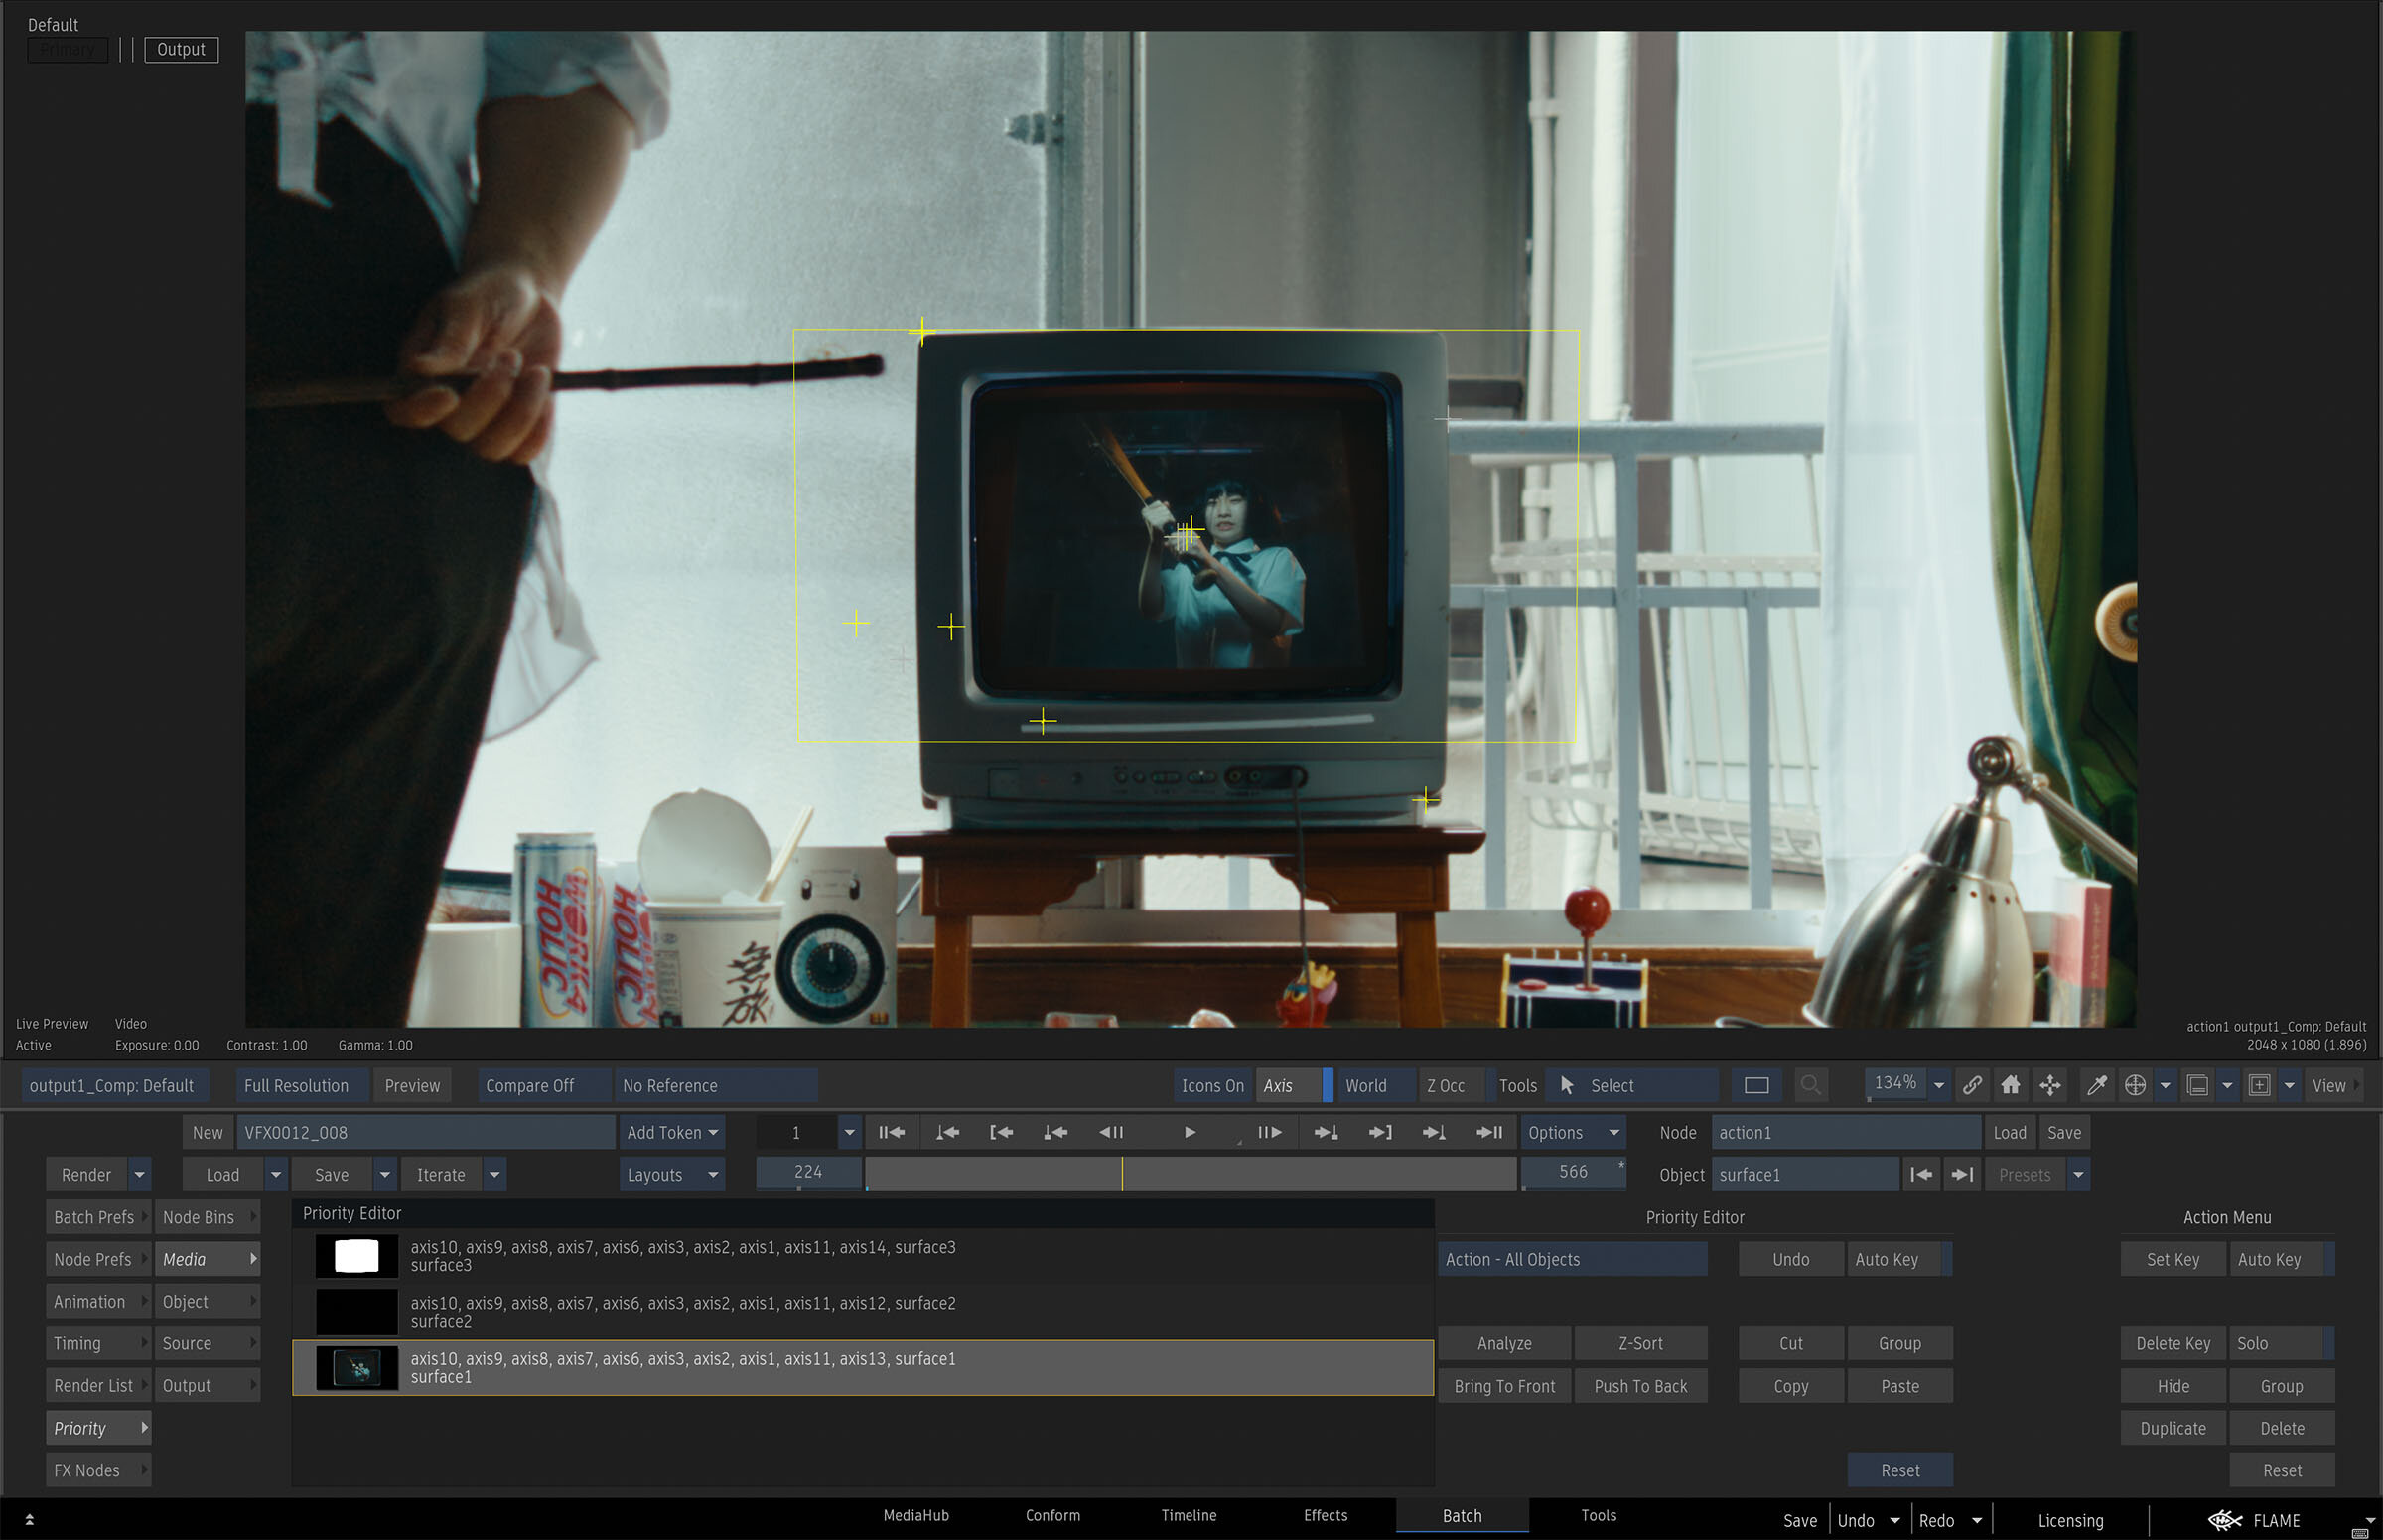Image resolution: width=2383 pixels, height=1540 pixels.
Task: Open the Action - All Objects dropdown
Action: (1571, 1259)
